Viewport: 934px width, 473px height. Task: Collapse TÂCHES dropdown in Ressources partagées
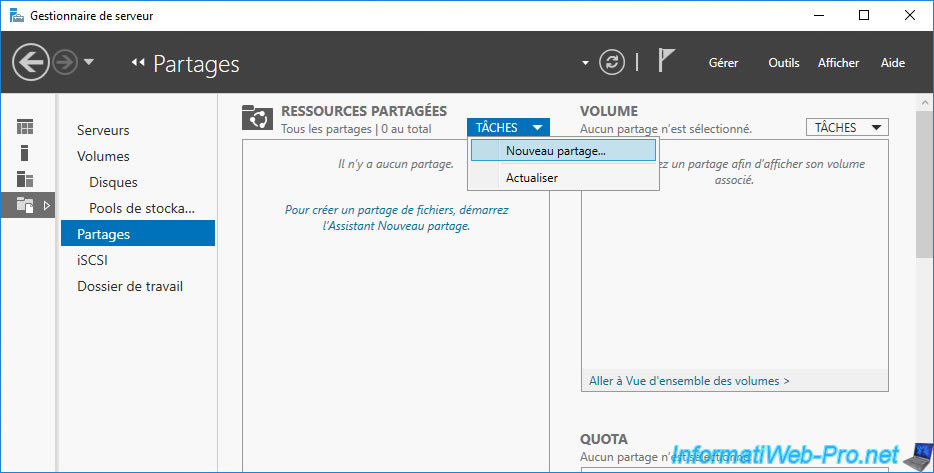[x=509, y=127]
